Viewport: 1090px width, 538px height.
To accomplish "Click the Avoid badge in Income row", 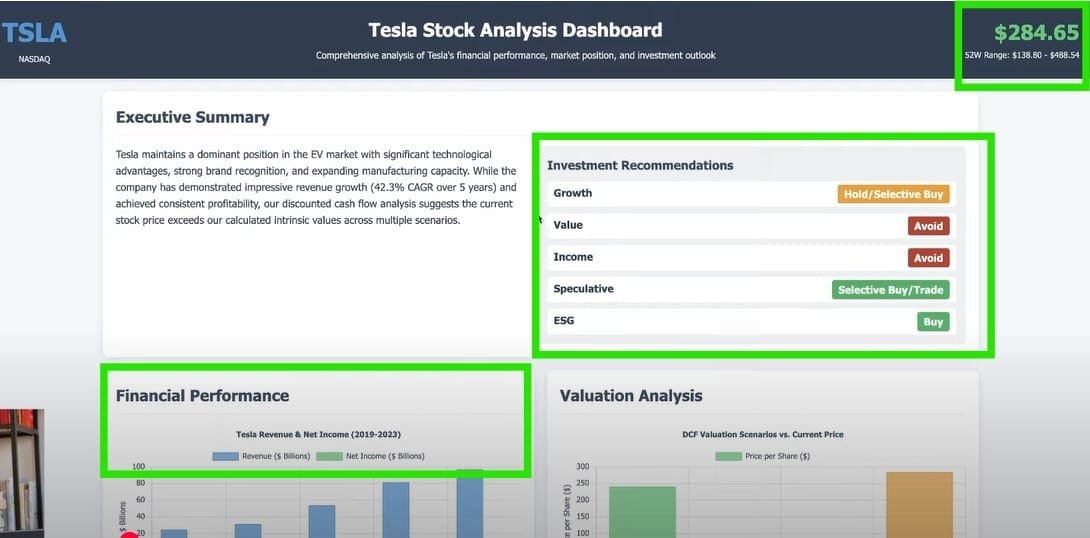I will tap(928, 258).
